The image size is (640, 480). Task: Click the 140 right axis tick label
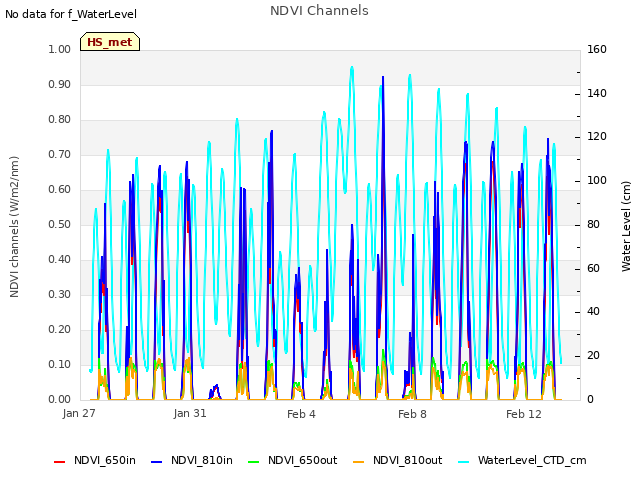597,93
